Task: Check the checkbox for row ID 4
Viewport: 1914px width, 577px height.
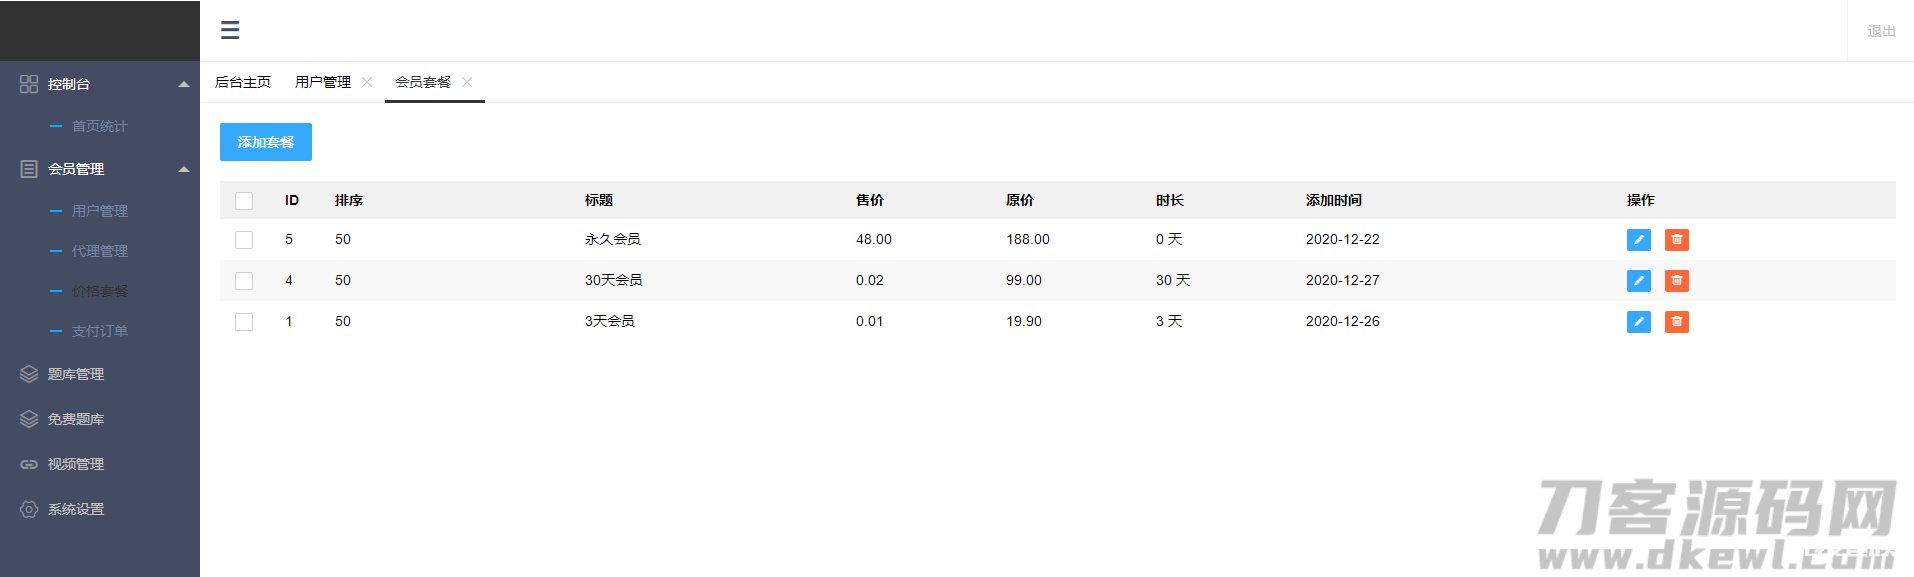Action: pyautogui.click(x=244, y=281)
